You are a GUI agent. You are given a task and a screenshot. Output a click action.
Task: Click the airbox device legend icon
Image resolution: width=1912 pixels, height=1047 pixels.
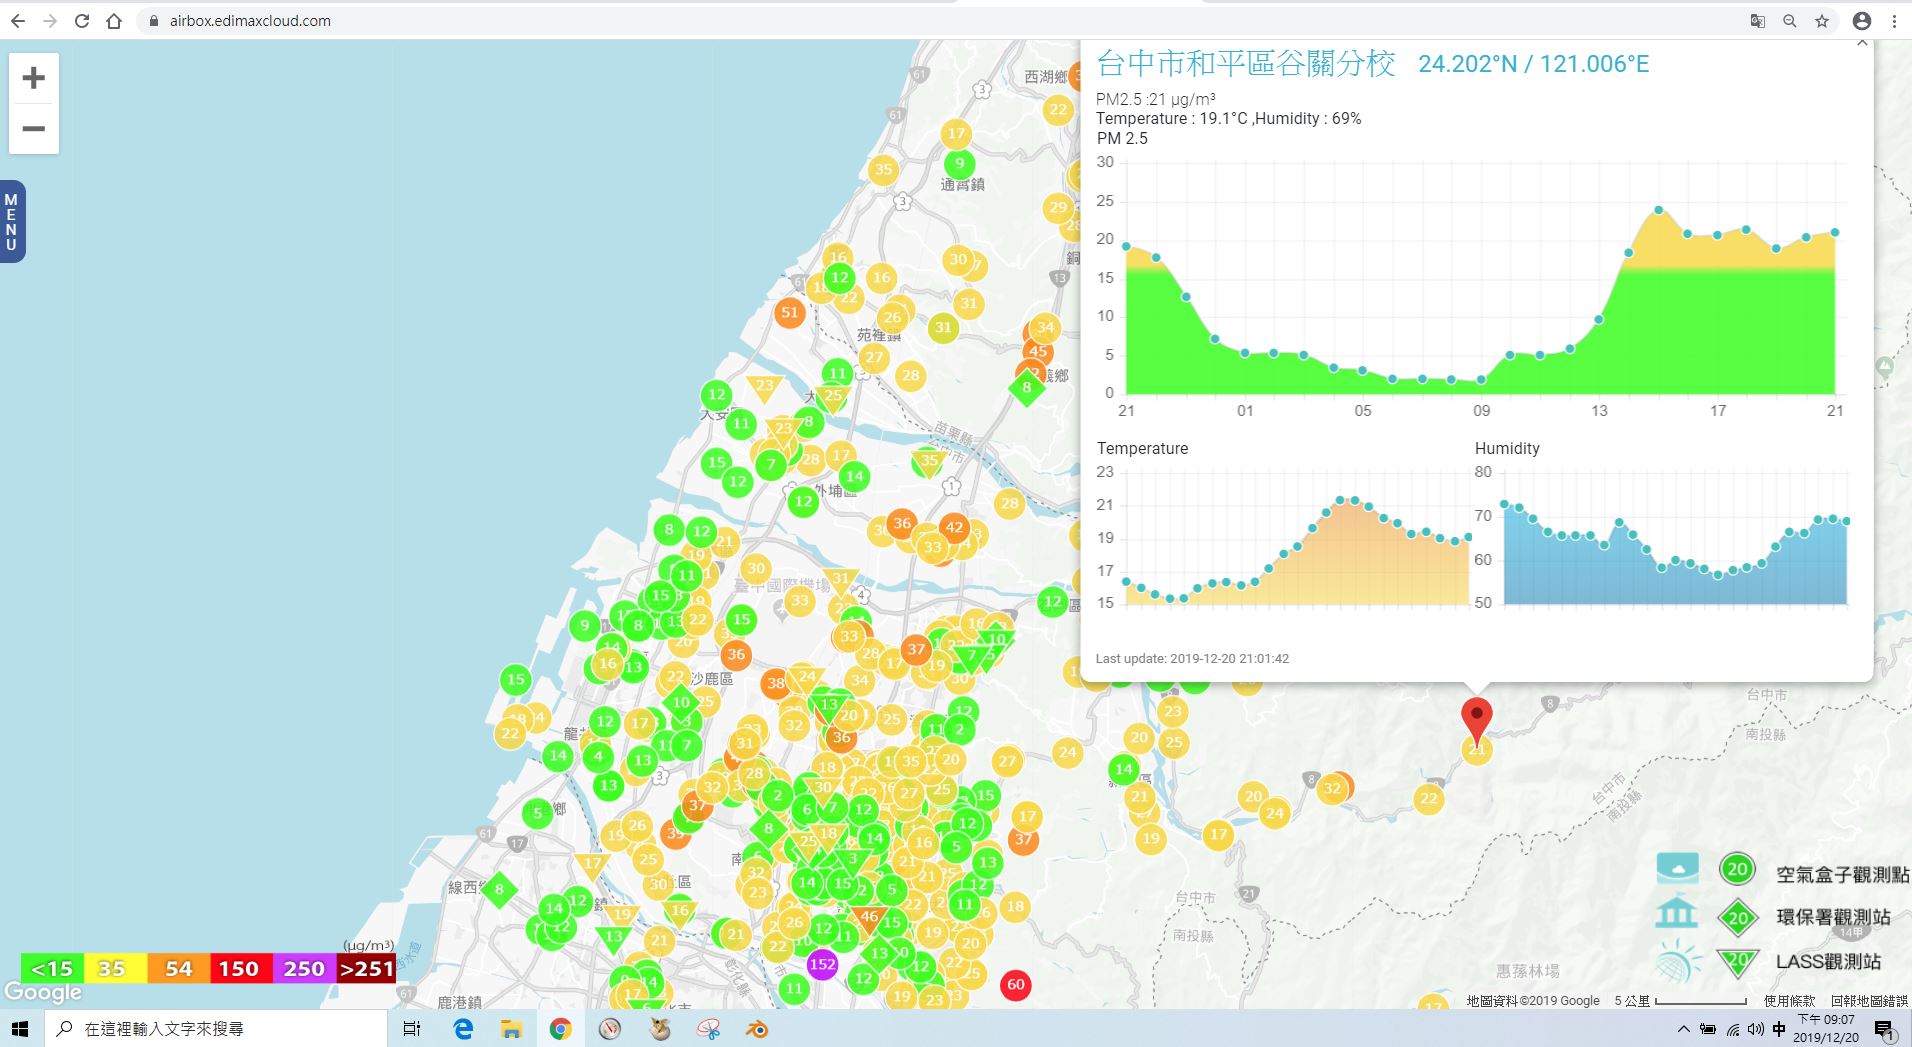pyautogui.click(x=1677, y=867)
